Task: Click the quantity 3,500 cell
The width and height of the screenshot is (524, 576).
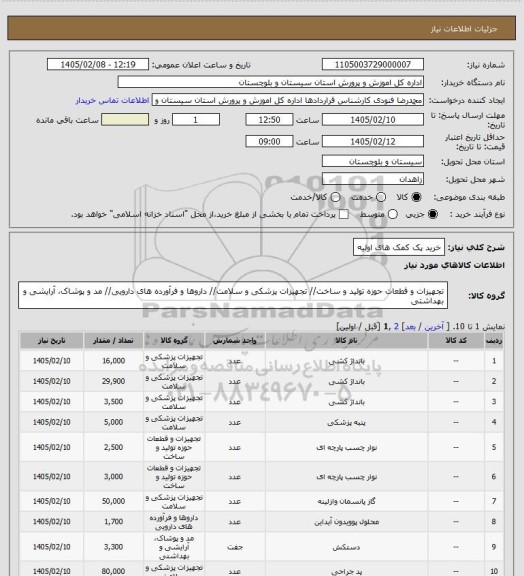Action: pos(113,402)
